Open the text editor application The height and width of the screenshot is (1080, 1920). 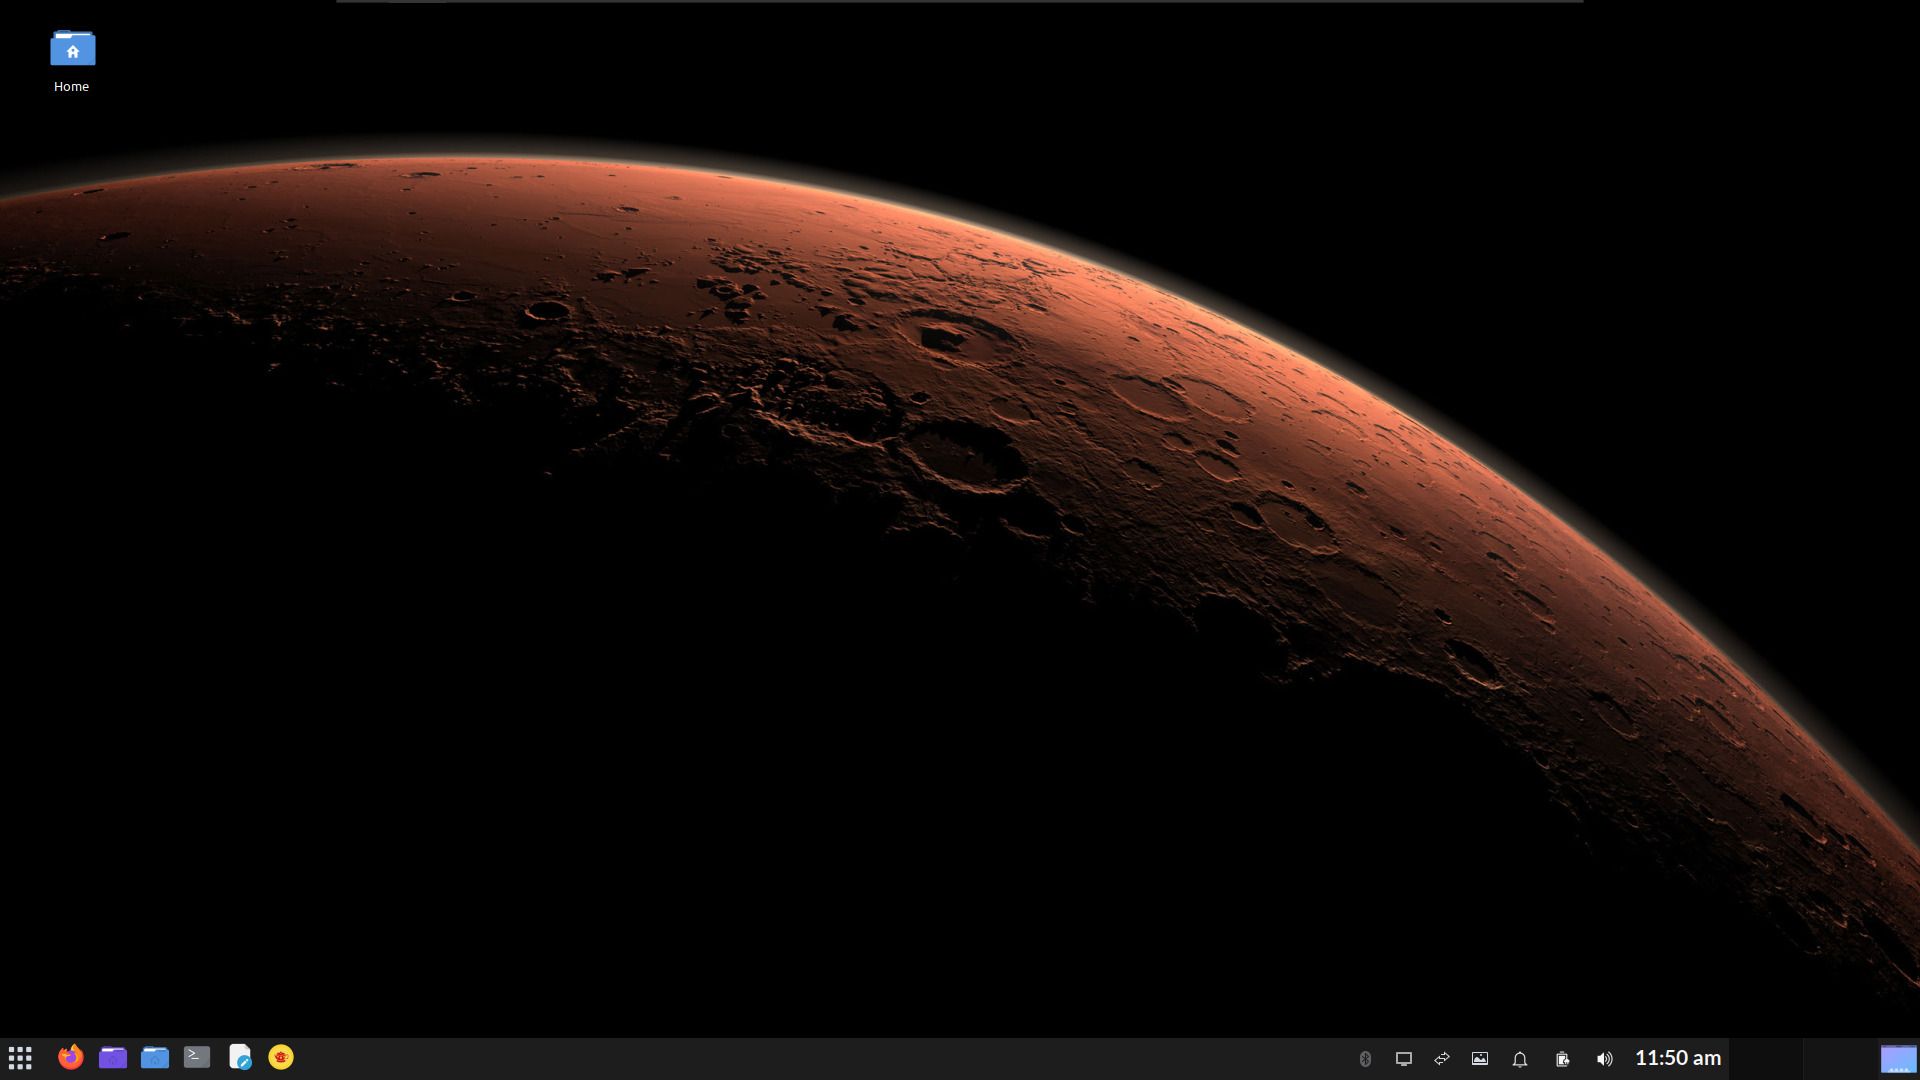(x=240, y=1057)
